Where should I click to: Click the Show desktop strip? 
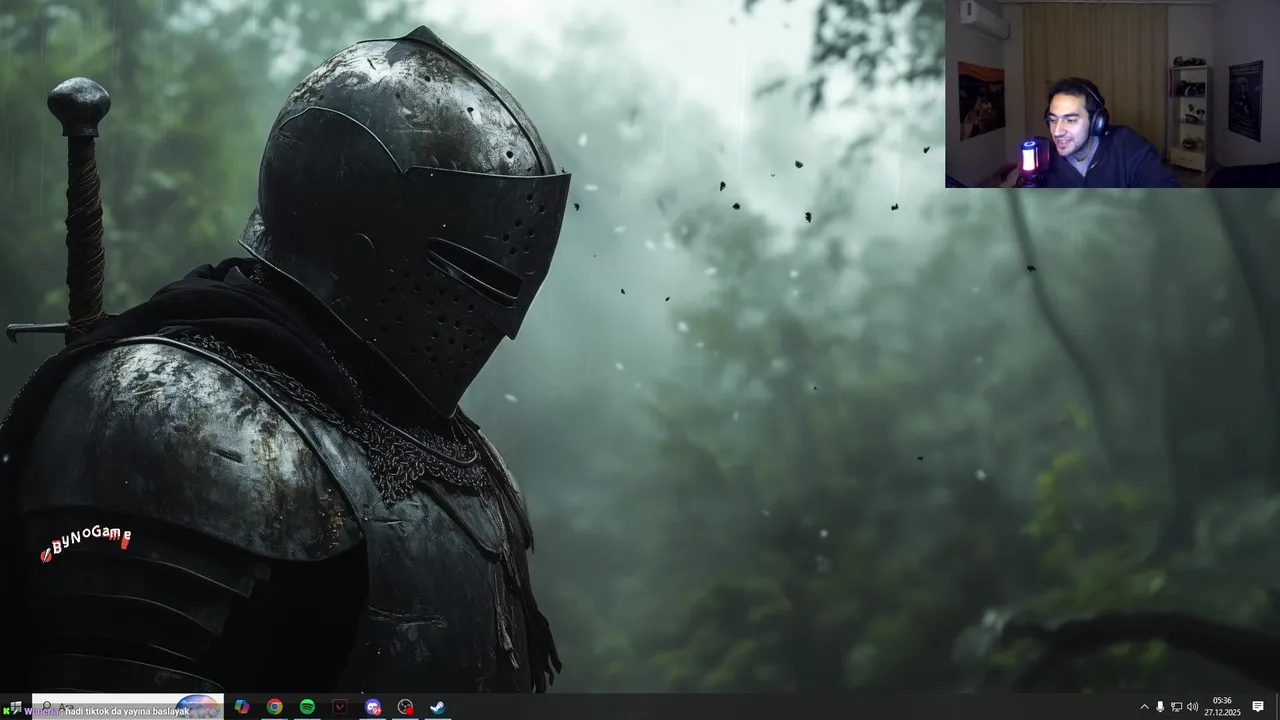click(1277, 707)
